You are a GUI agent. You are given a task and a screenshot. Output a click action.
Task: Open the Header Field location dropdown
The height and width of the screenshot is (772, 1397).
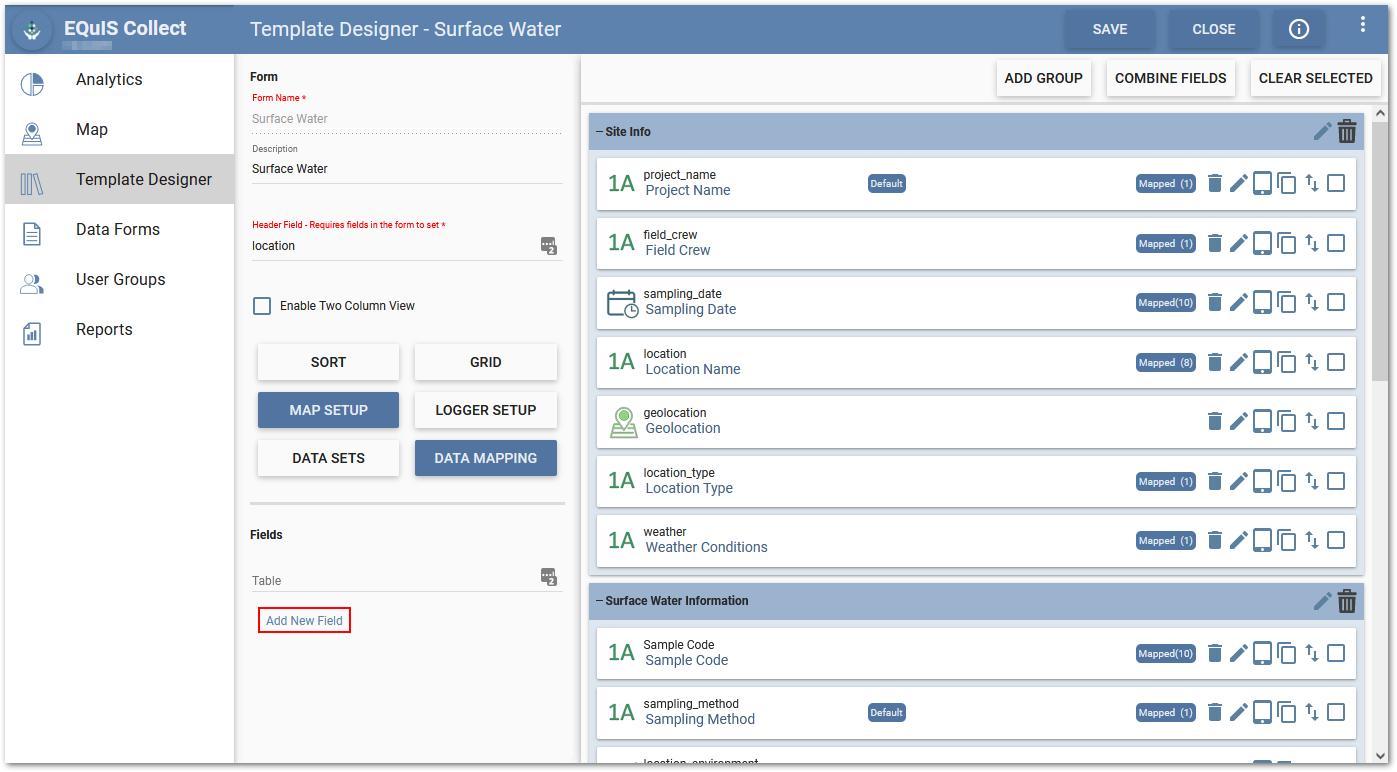pos(406,246)
